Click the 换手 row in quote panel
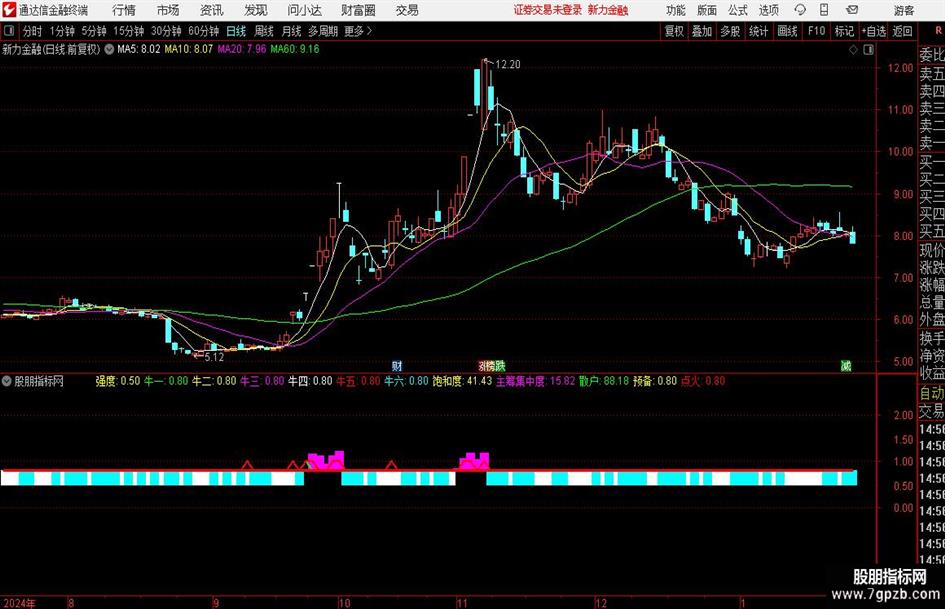This screenshot has height=609, width=945. (x=932, y=339)
